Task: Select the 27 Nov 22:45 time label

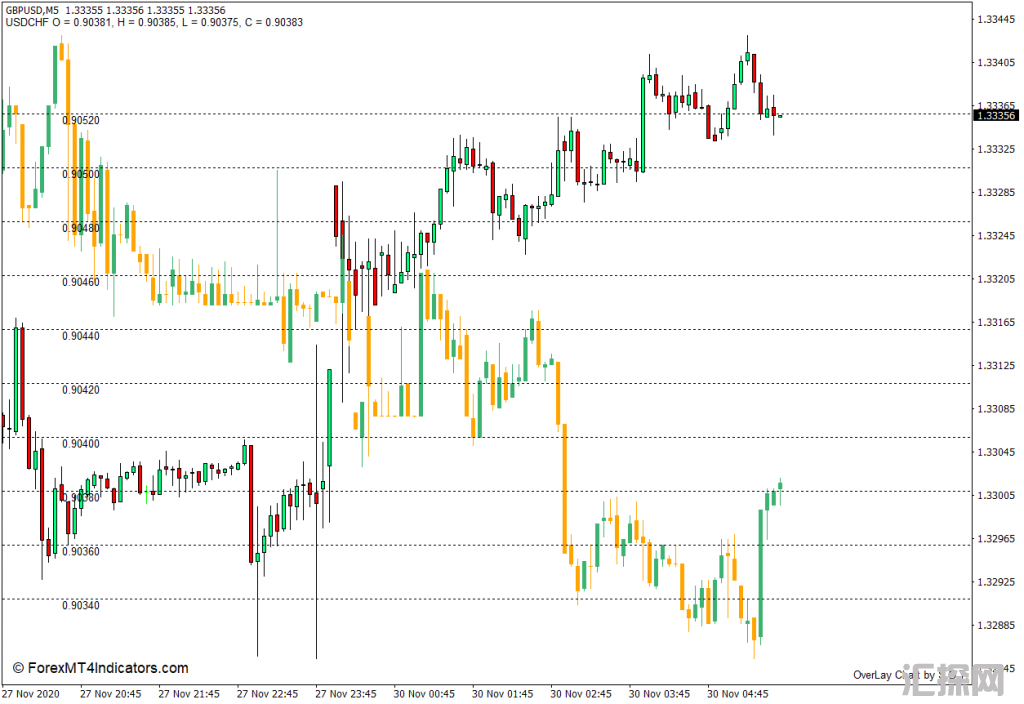Action: (x=267, y=692)
